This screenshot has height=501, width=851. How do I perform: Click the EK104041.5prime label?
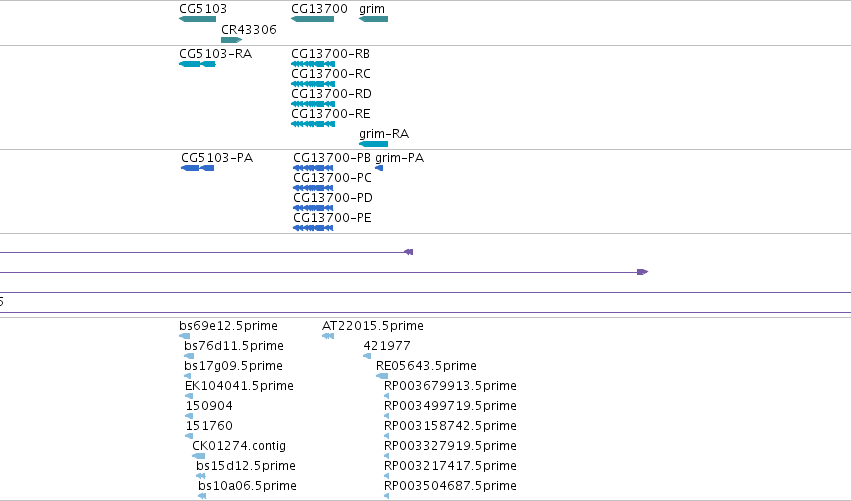239,386
